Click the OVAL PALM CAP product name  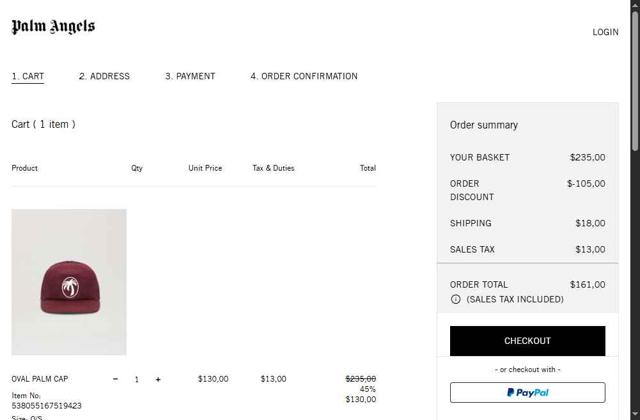tap(40, 380)
